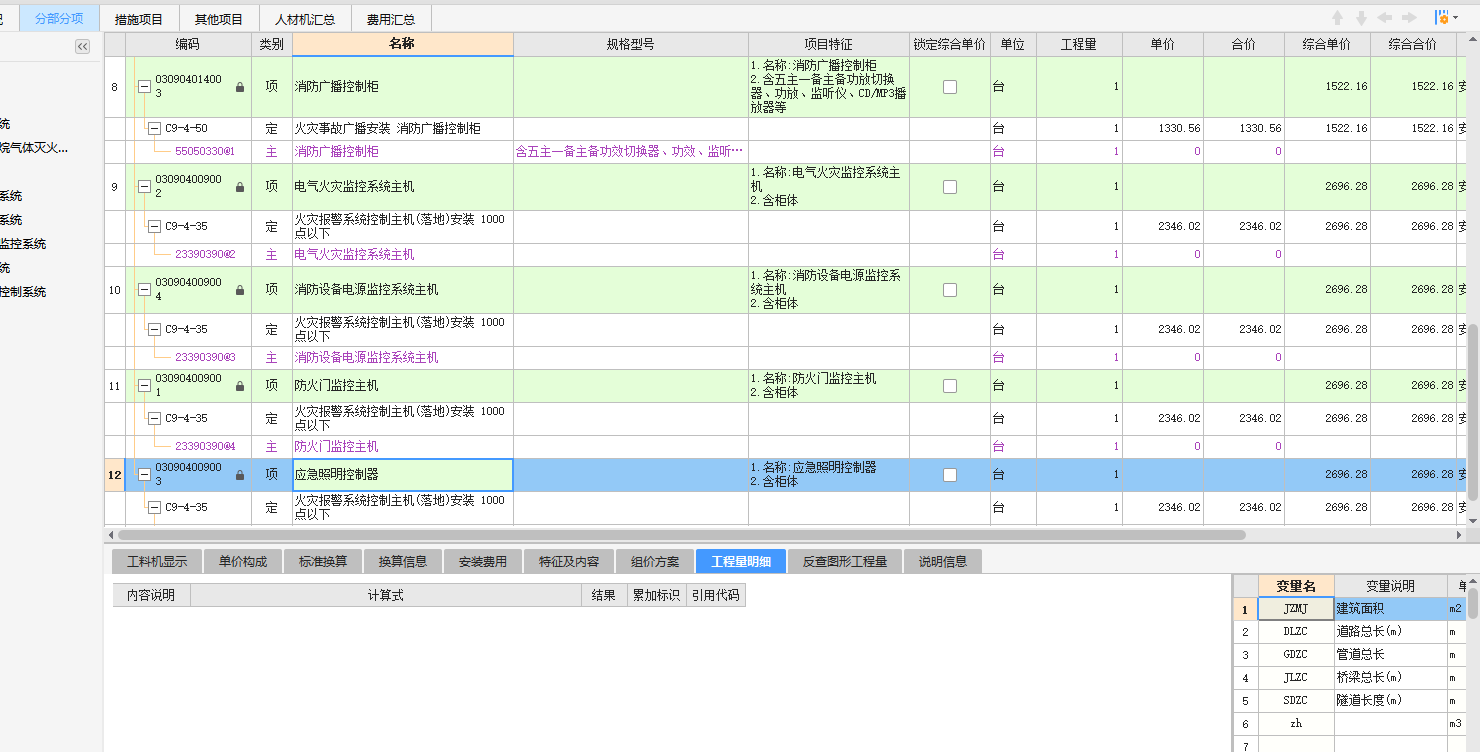Image resolution: width=1480 pixels, height=752 pixels.
Task: Select the DLZC variable row
Action: (1349, 632)
